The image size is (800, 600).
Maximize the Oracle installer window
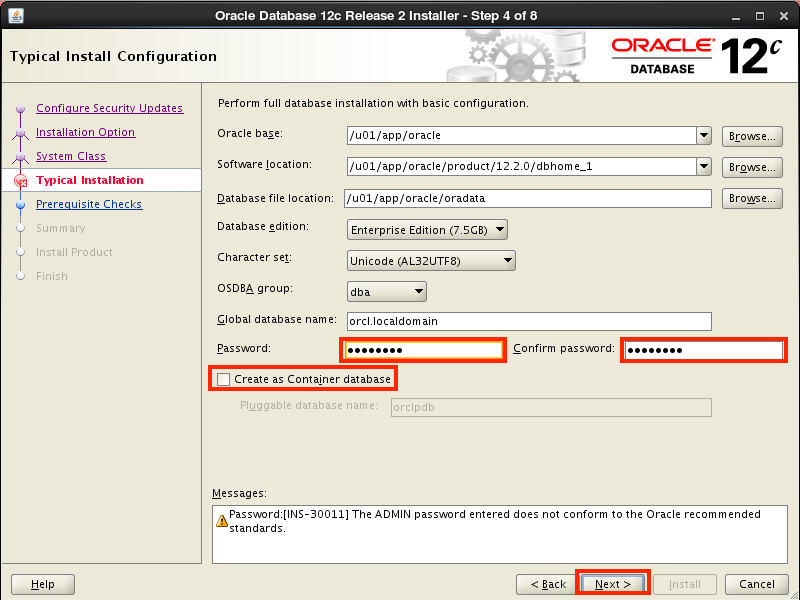pos(760,16)
